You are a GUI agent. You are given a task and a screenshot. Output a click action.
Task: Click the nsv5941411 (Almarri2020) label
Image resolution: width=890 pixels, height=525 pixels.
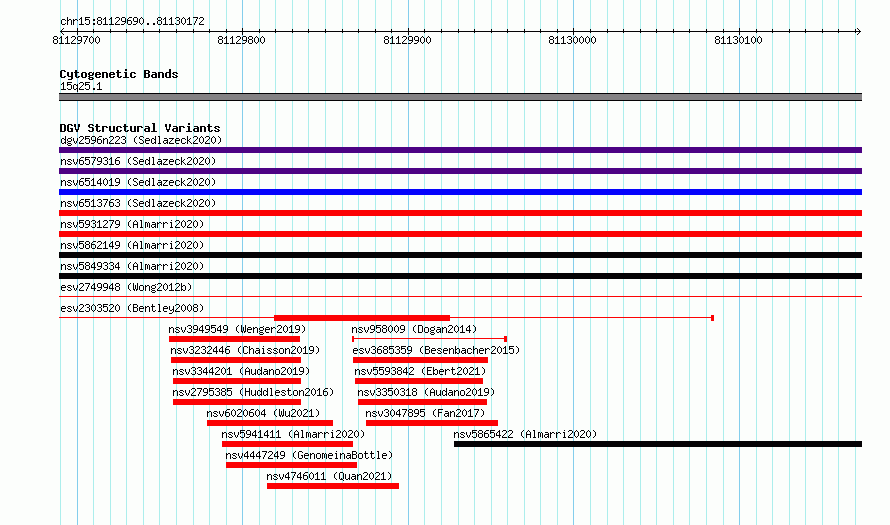pyautogui.click(x=293, y=434)
